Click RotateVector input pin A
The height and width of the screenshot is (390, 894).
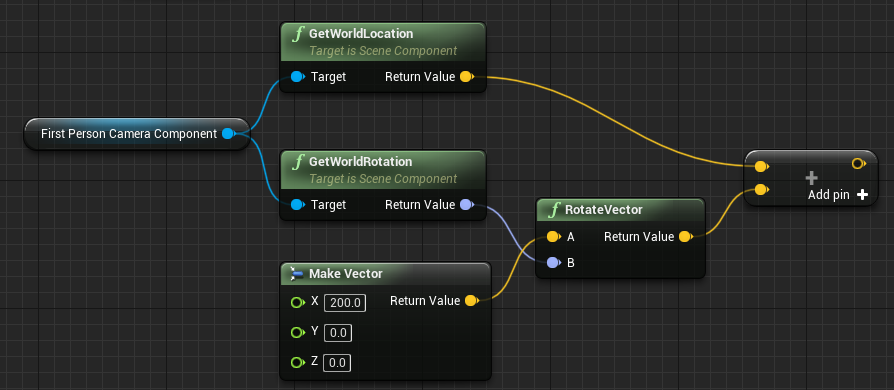554,236
